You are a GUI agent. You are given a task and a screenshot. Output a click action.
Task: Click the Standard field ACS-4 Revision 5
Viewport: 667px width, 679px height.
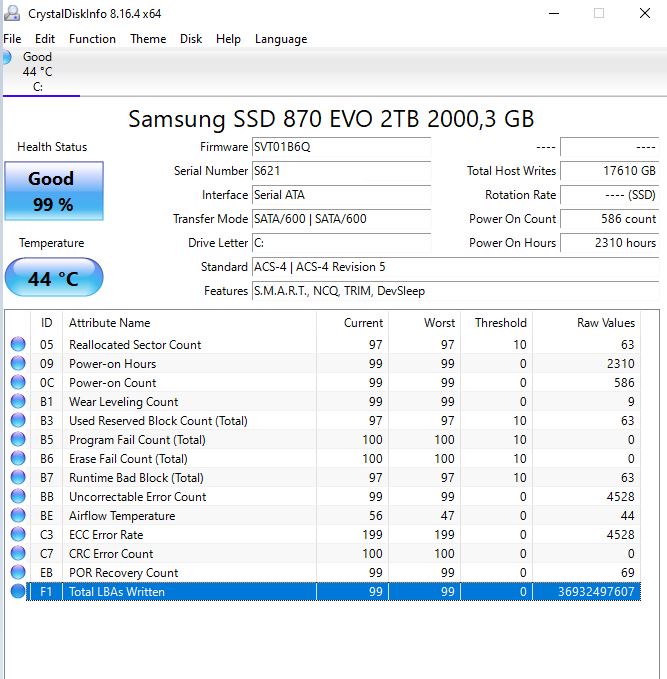tap(456, 267)
